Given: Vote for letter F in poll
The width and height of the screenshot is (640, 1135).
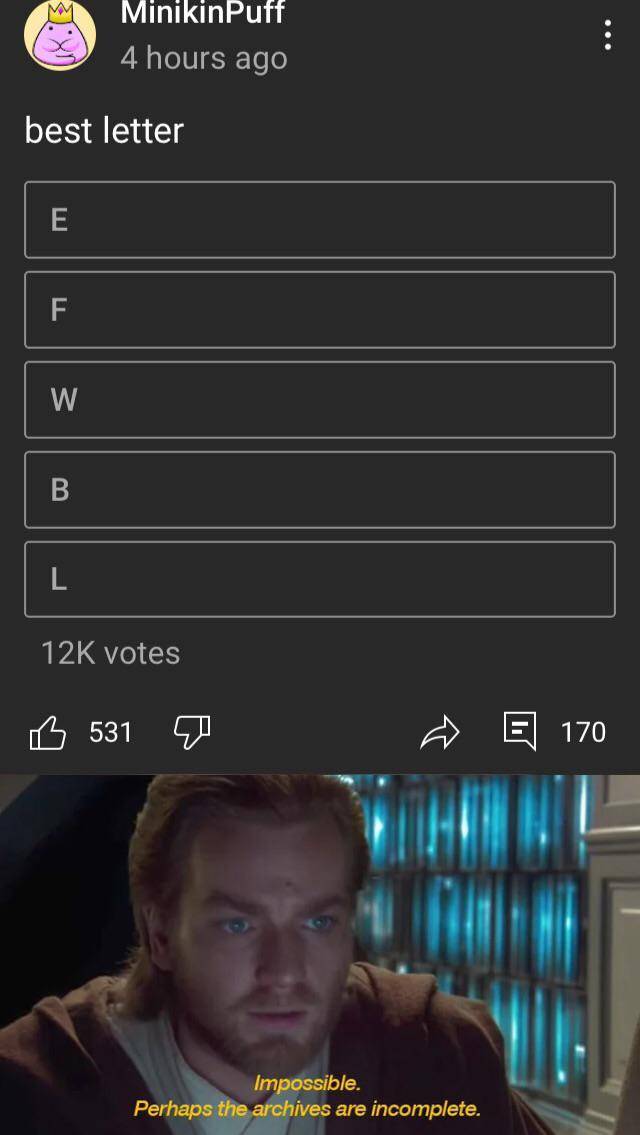Looking at the screenshot, I should pos(320,310).
